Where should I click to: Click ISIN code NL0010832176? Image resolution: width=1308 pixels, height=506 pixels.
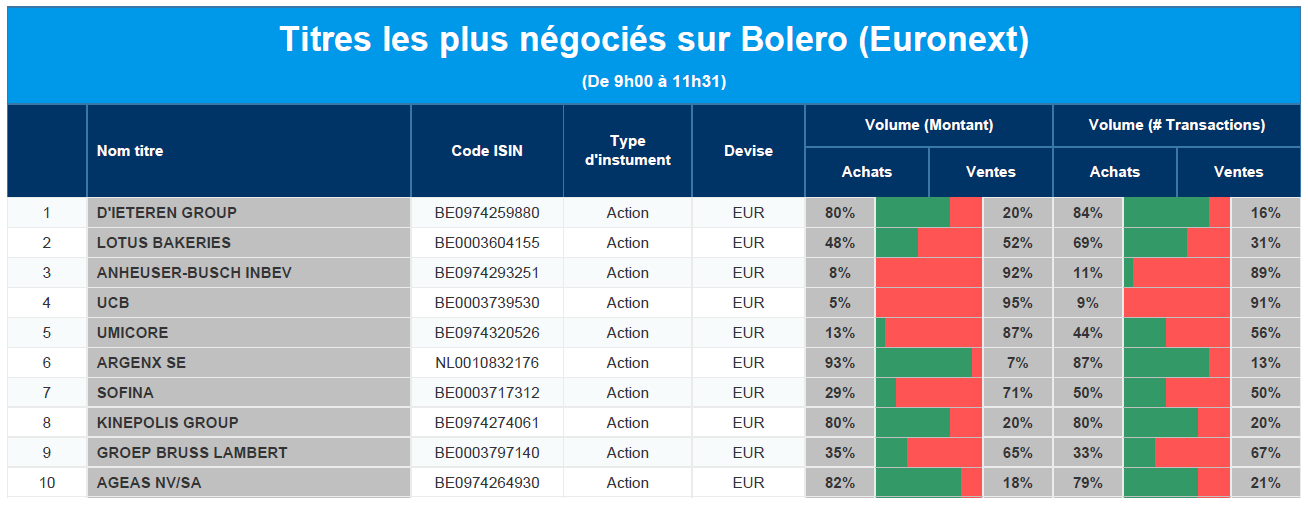tap(487, 363)
